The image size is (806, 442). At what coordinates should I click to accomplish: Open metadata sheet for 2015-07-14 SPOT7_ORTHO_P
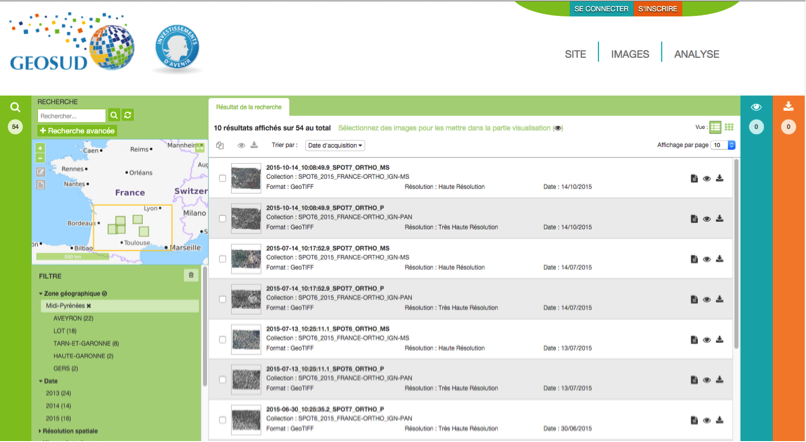(694, 299)
